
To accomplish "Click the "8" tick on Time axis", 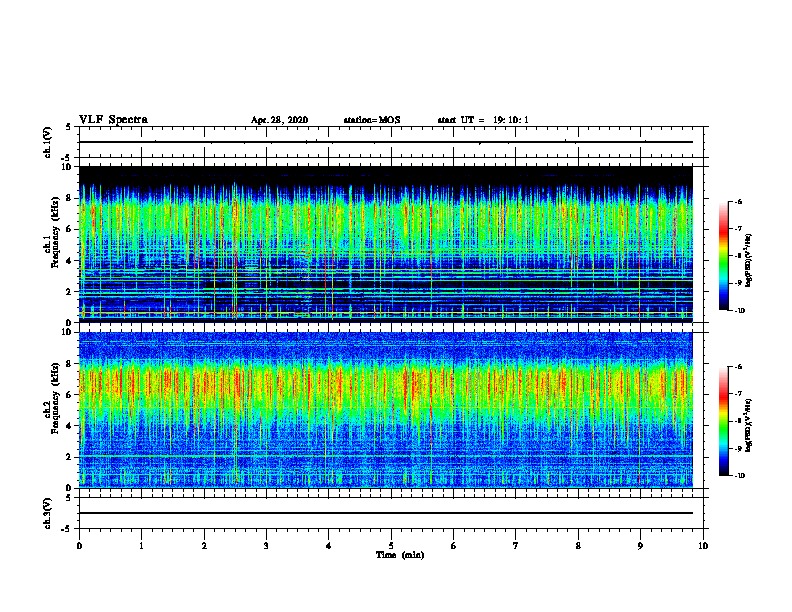I will tap(578, 546).
